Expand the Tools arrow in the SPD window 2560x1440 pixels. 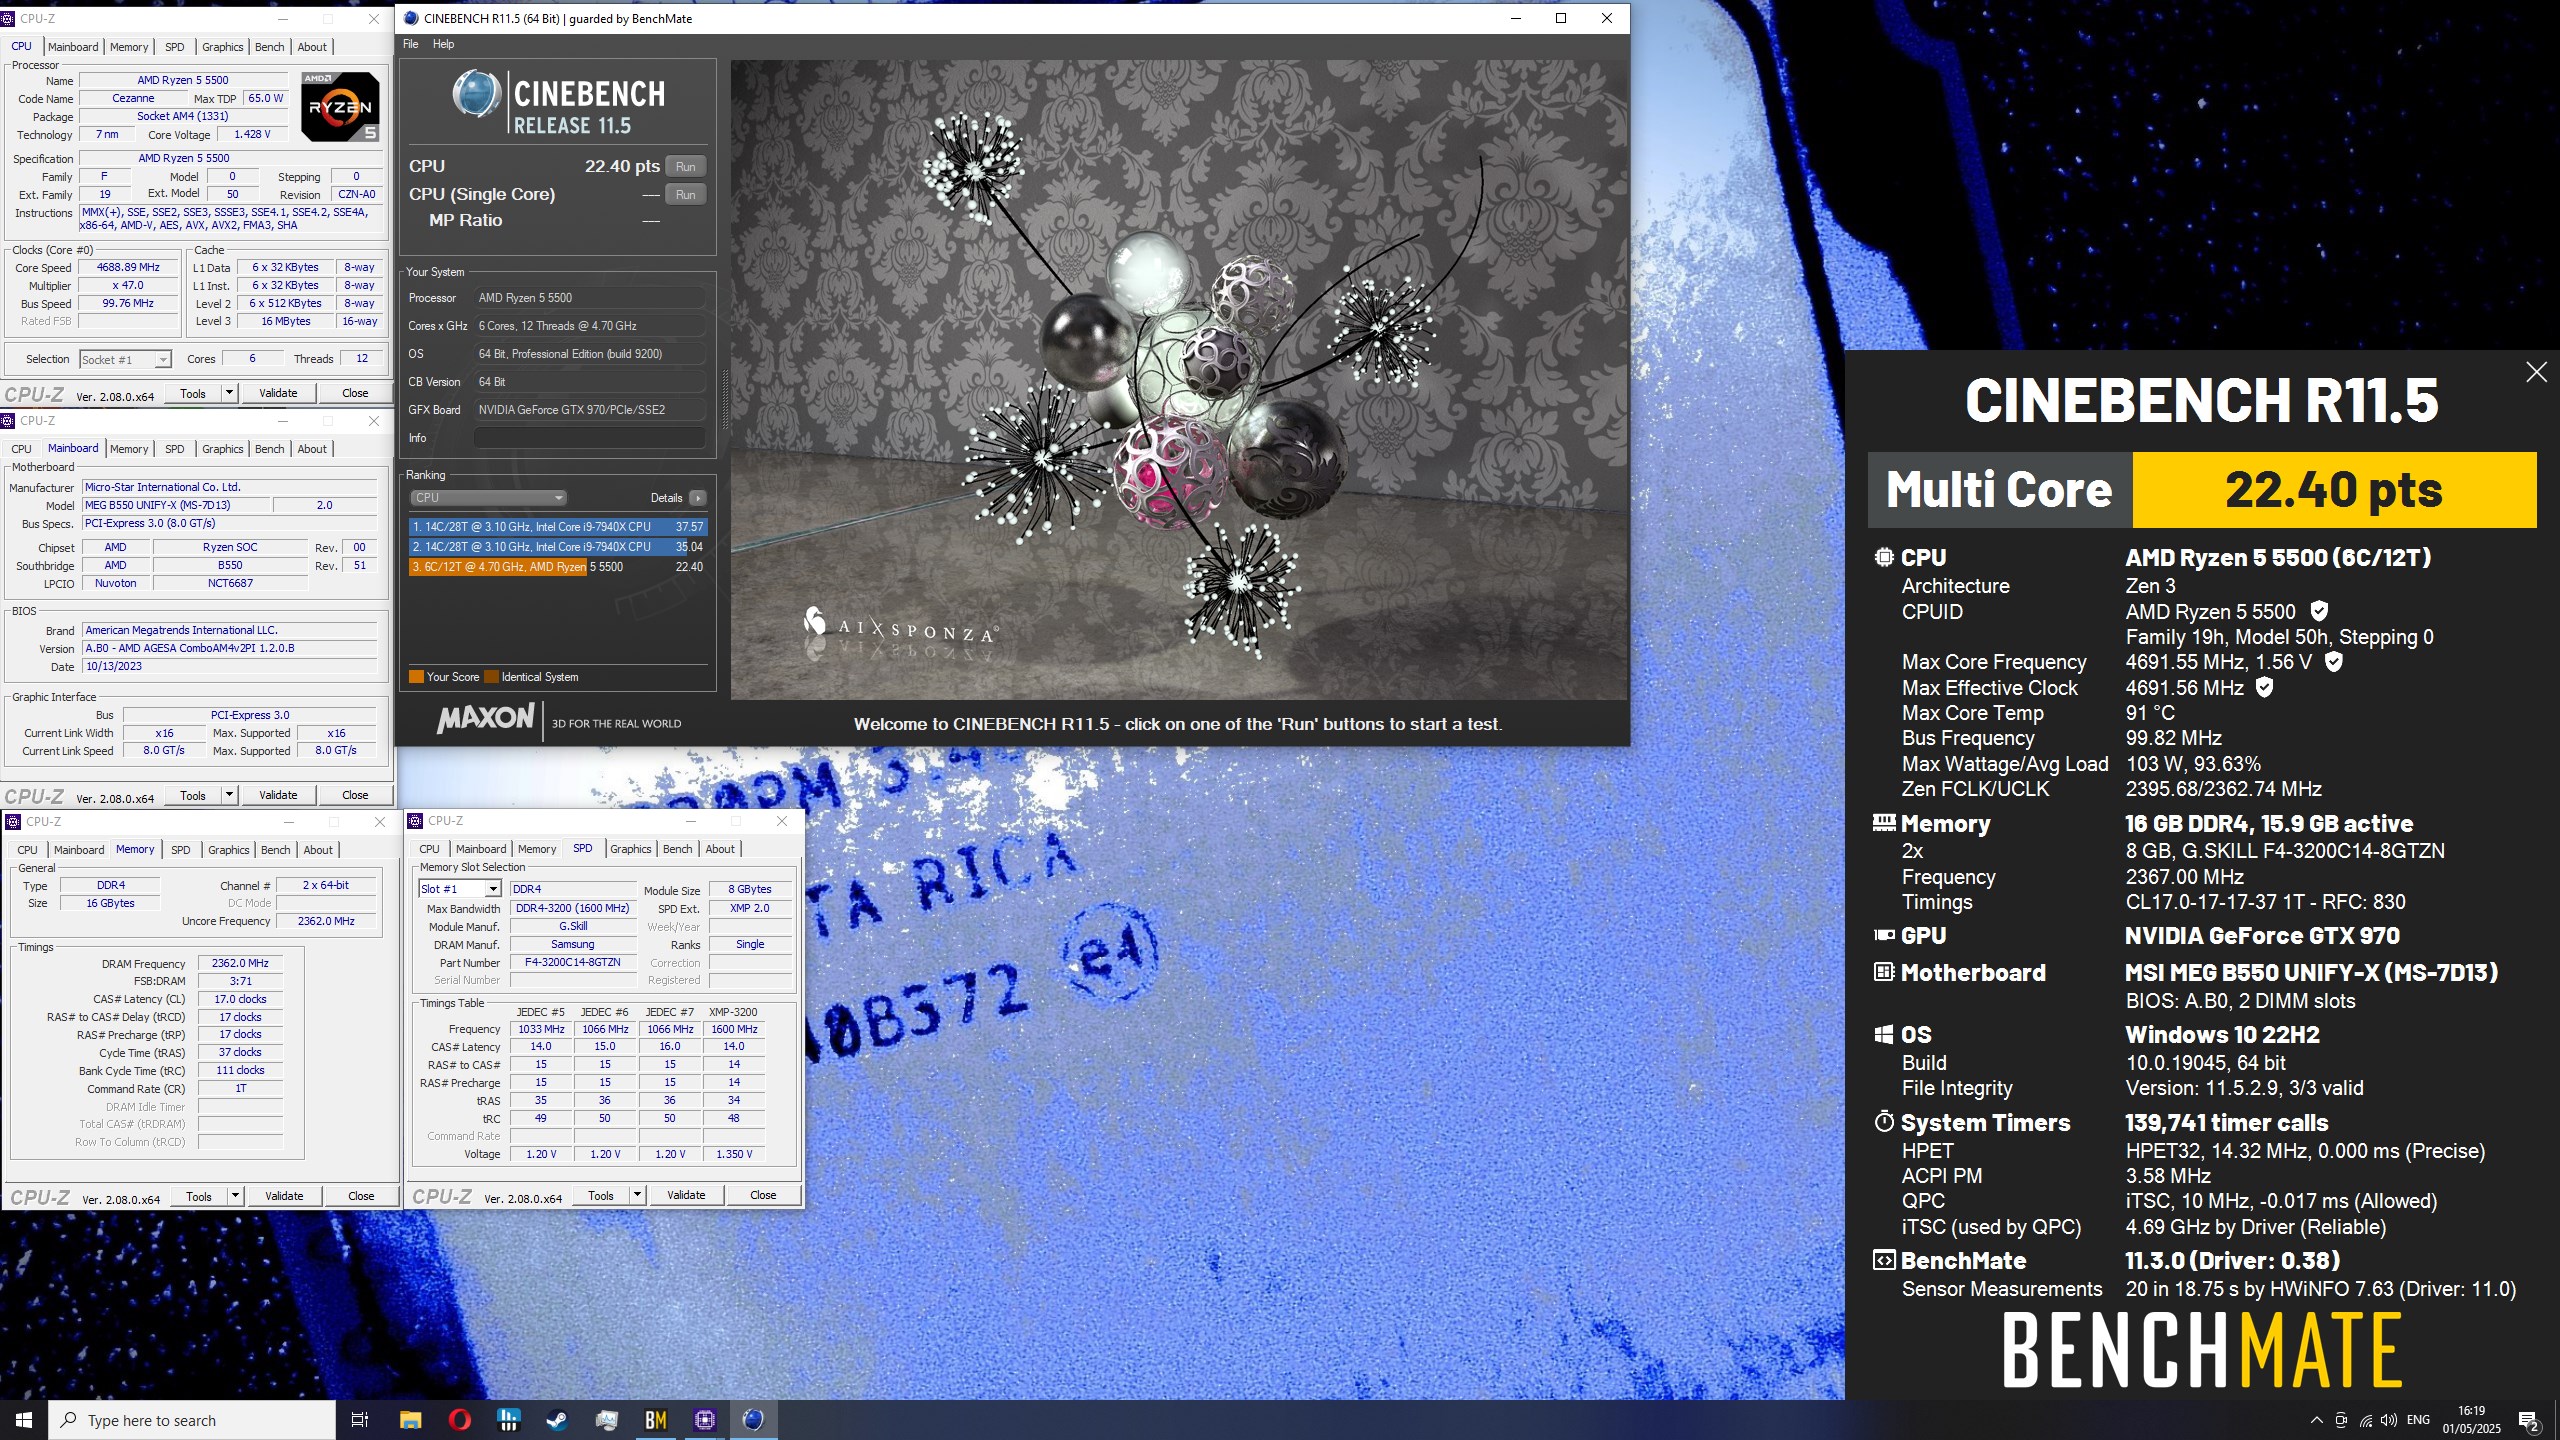click(637, 1195)
